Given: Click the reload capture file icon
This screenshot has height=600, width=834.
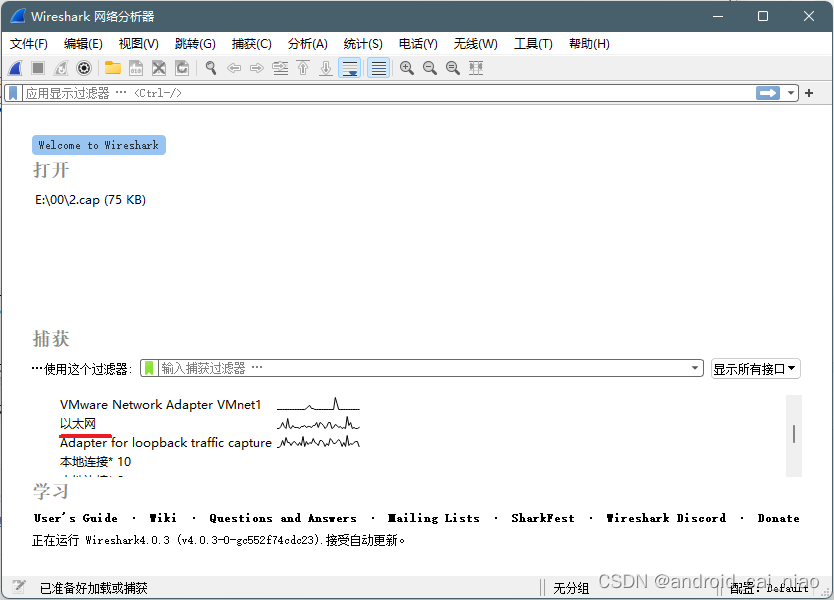Looking at the screenshot, I should (182, 68).
